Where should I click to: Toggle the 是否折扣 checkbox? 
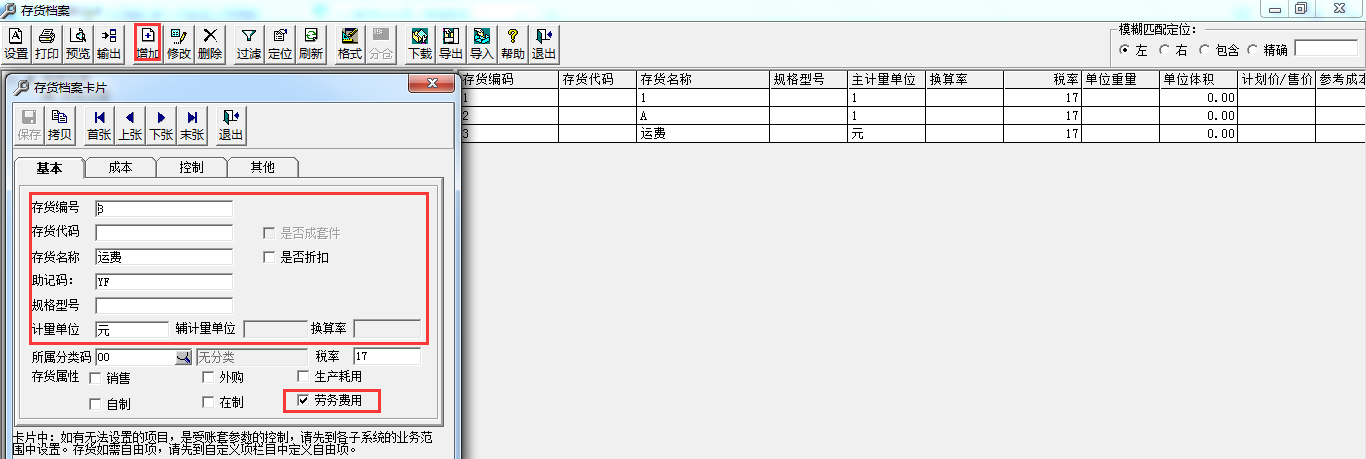coord(269,257)
